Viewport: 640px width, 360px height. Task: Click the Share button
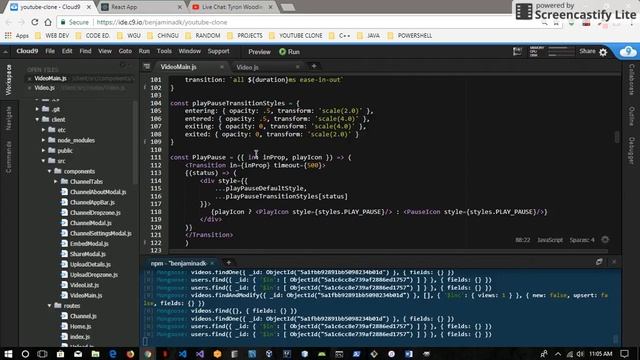[x=587, y=51]
